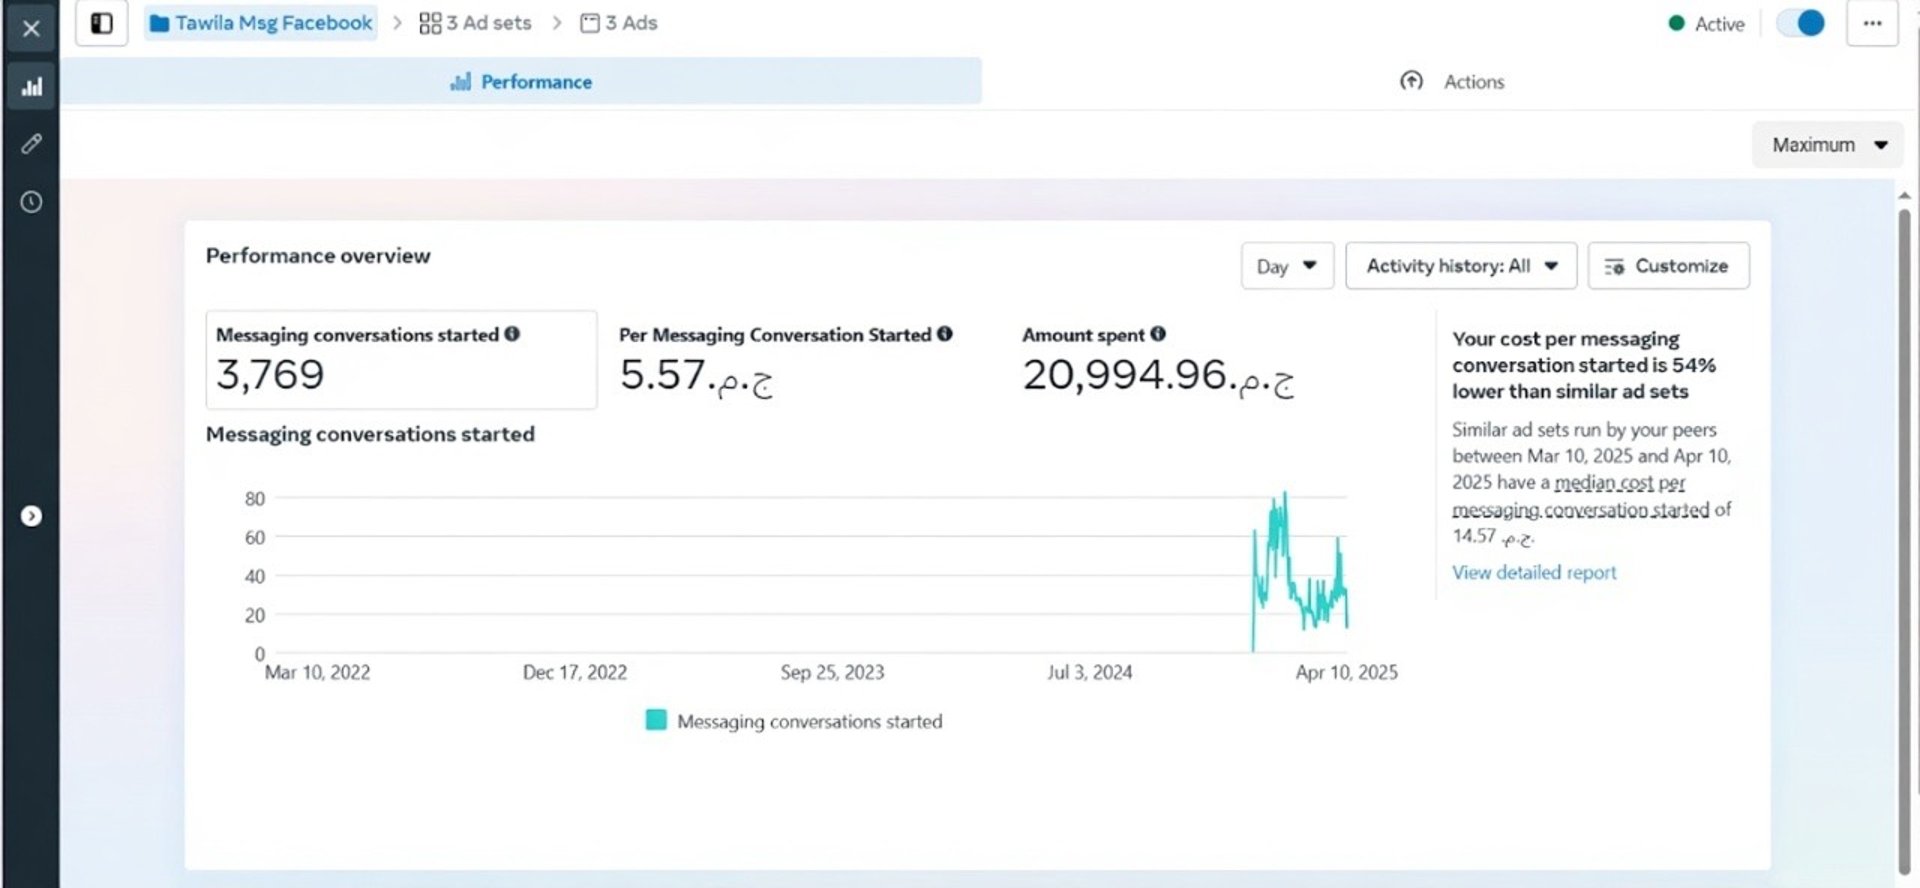Expand the Activity history: All dropdown
1920x888 pixels.
(x=1461, y=266)
